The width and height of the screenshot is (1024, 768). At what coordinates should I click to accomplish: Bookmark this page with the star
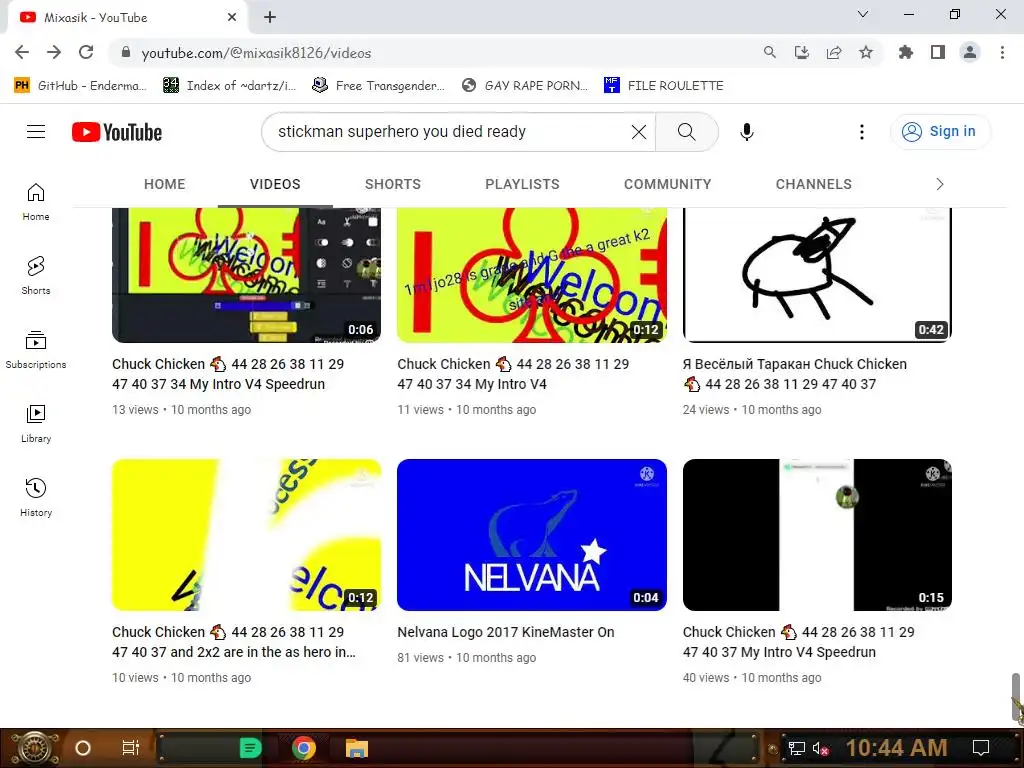click(866, 52)
